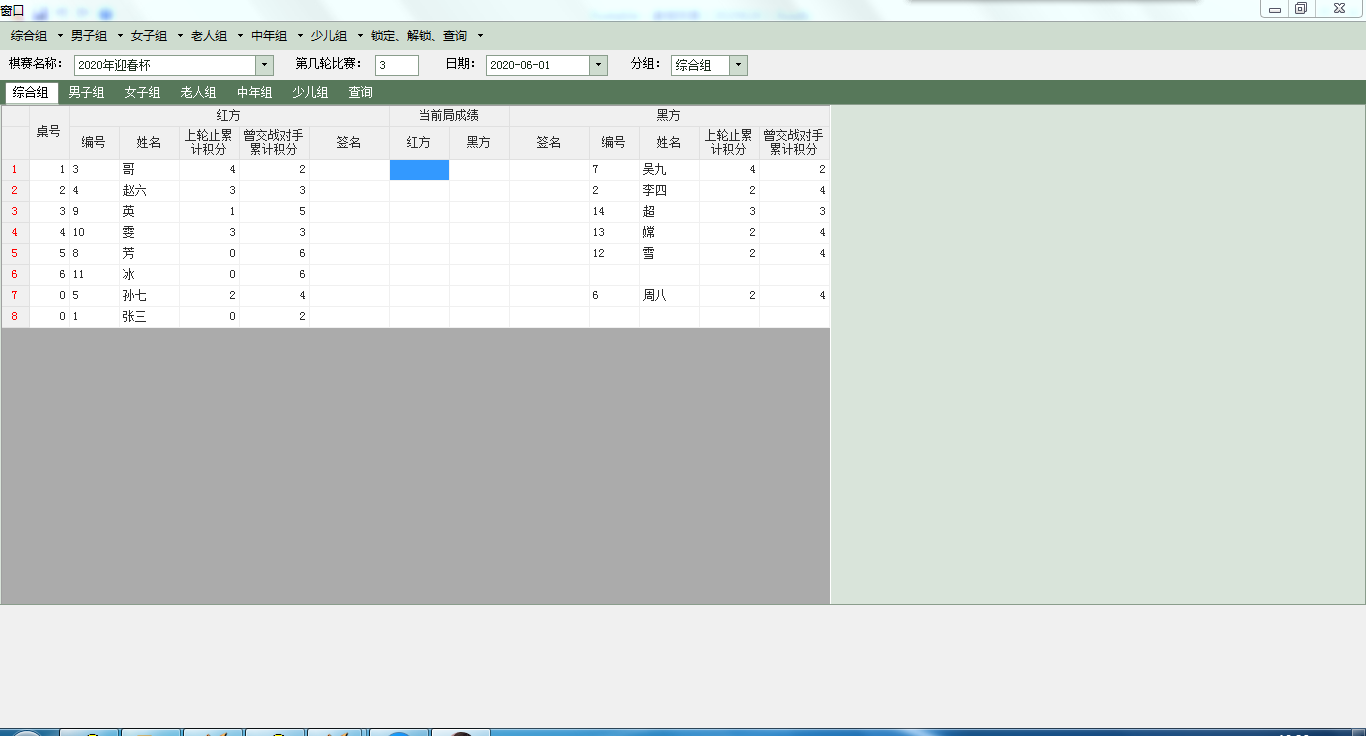
Task: Click the 2020-06-01 date field
Action: (x=538, y=65)
